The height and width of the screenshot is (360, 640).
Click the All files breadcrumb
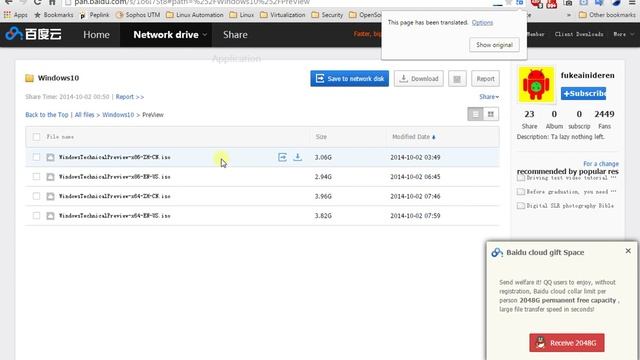pyautogui.click(x=84, y=115)
